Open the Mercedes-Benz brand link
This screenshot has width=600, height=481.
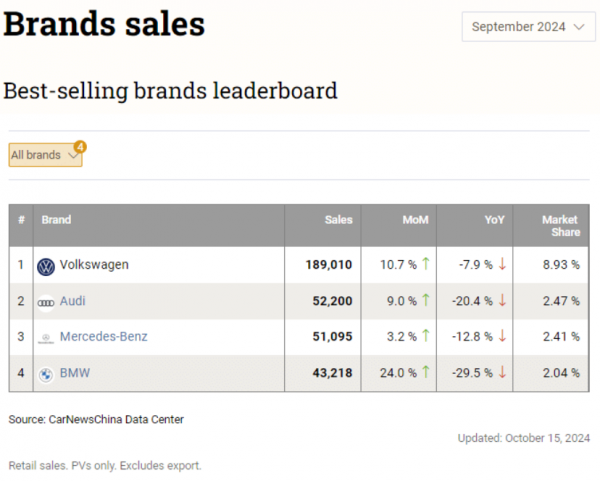pos(106,338)
